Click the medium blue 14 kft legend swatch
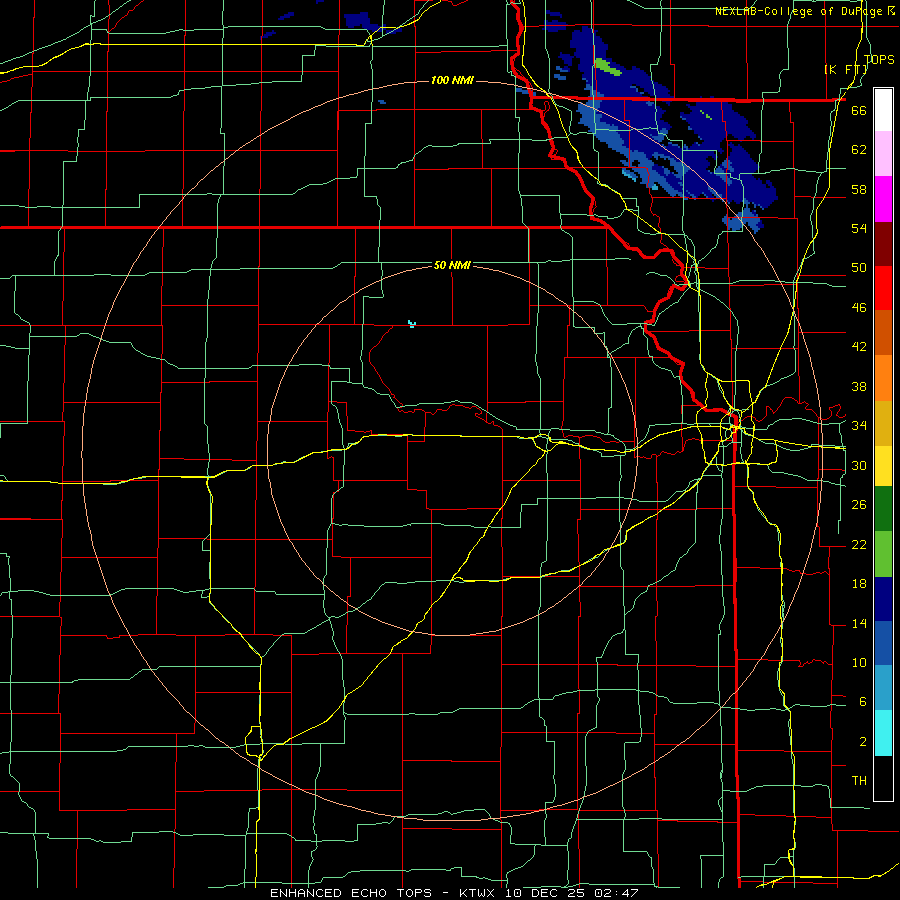The width and height of the screenshot is (900, 900). [x=883, y=643]
